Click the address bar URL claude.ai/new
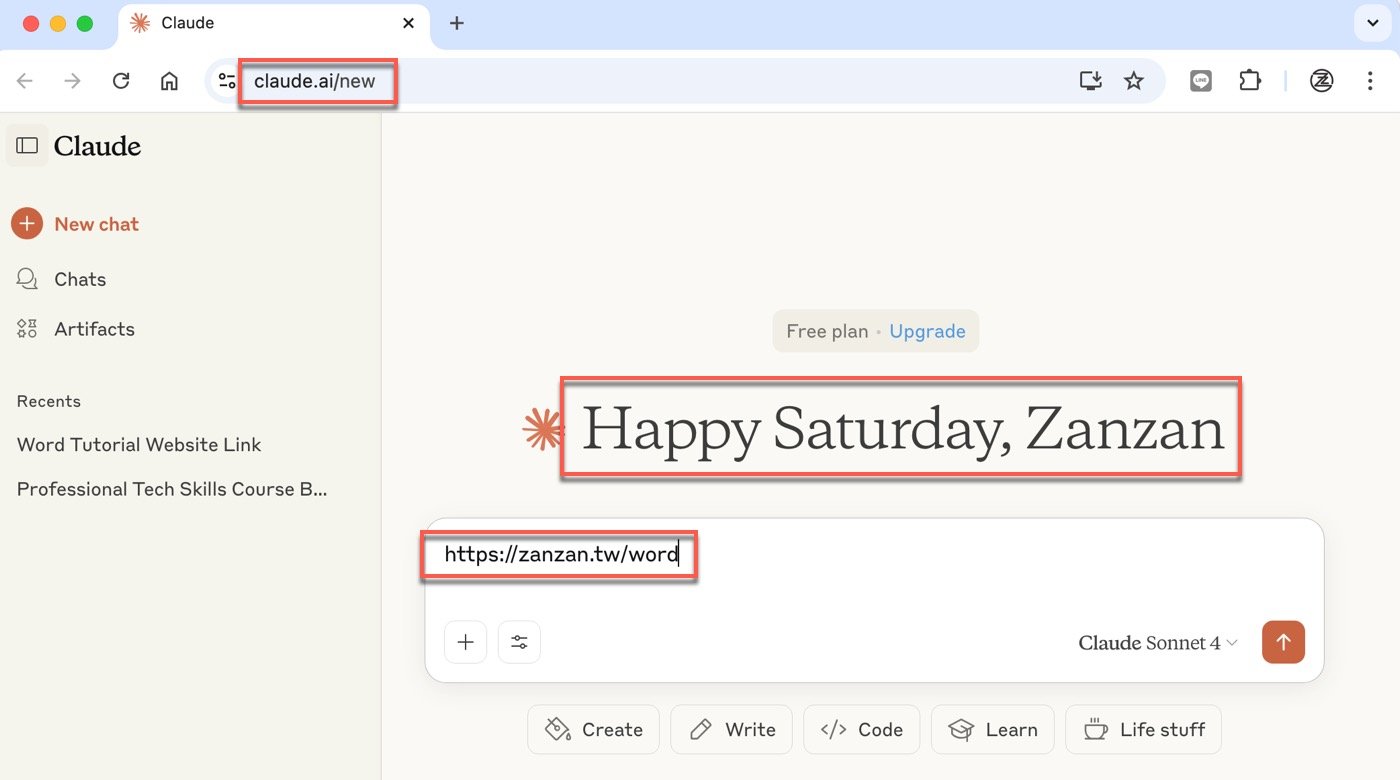Image resolution: width=1400 pixels, height=780 pixels. tap(315, 81)
